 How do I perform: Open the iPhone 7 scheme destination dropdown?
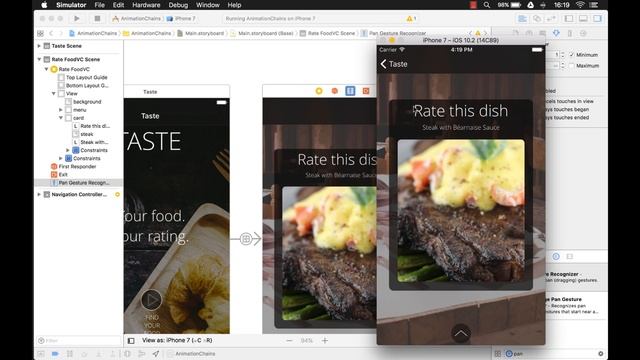pyautogui.click(x=181, y=18)
